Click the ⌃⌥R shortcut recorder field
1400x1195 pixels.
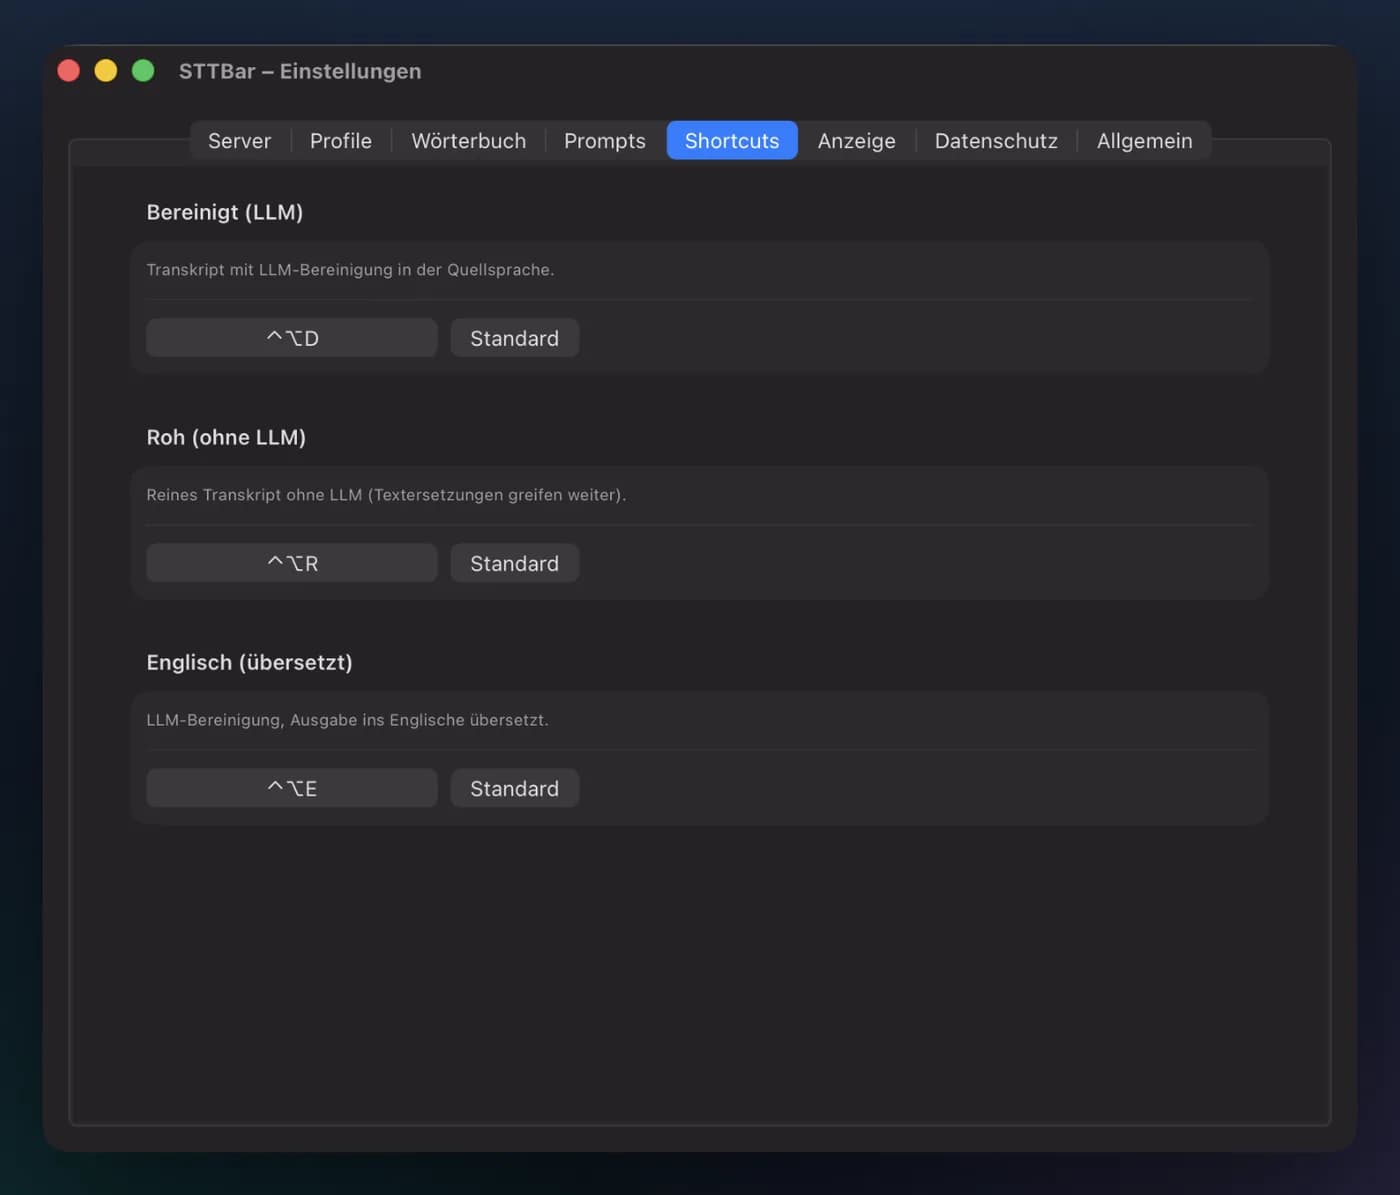tap(292, 563)
